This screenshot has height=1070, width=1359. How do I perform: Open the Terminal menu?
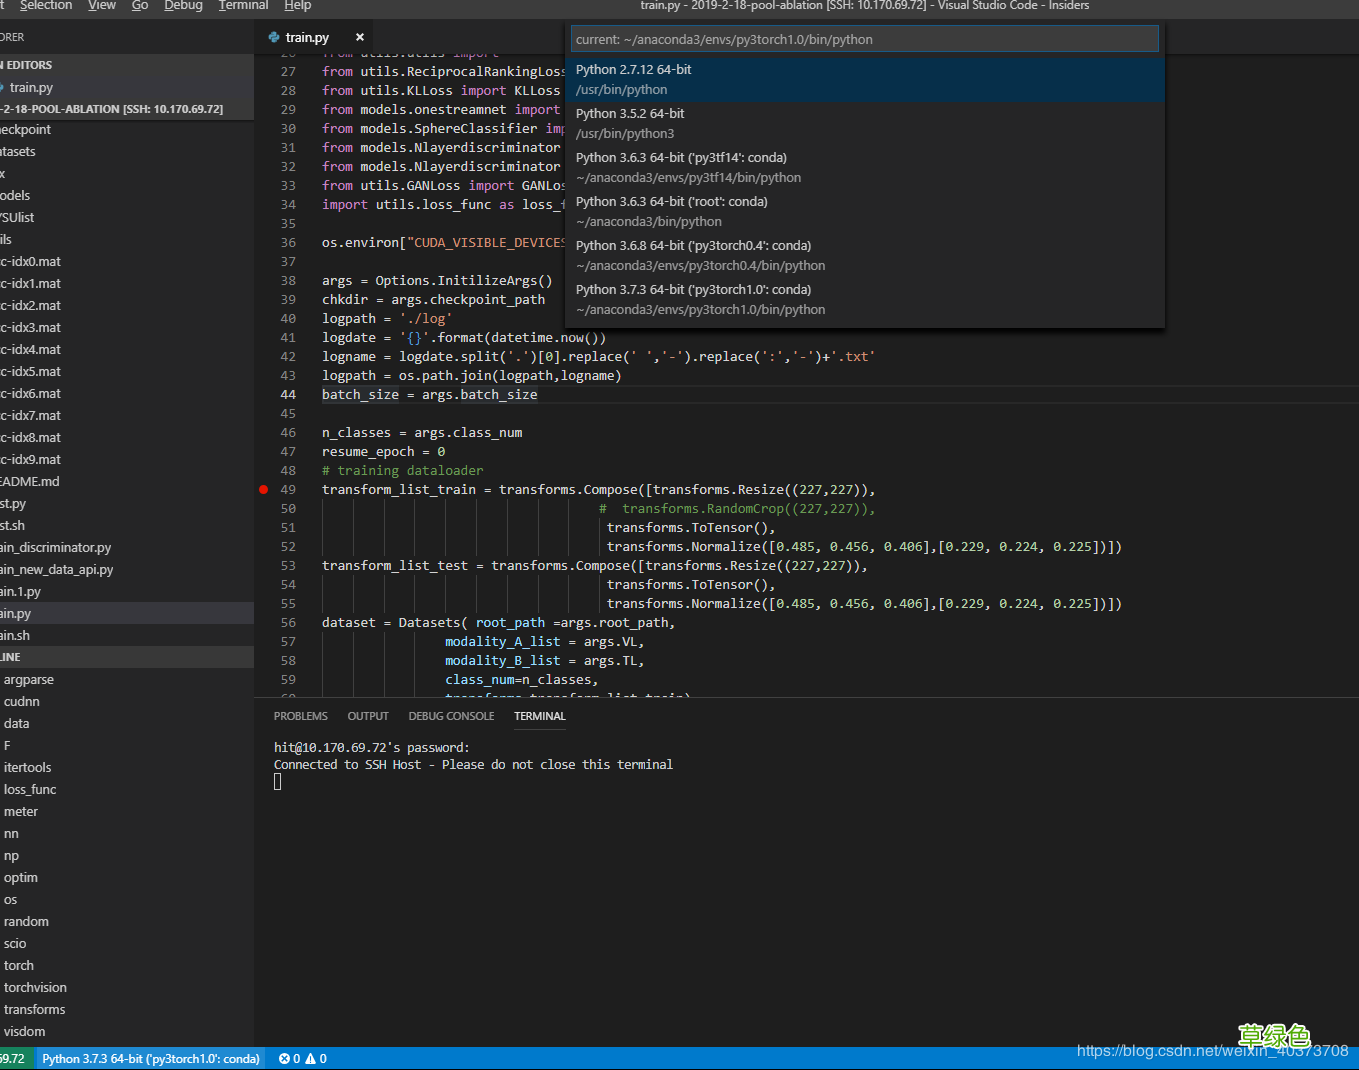pyautogui.click(x=242, y=6)
